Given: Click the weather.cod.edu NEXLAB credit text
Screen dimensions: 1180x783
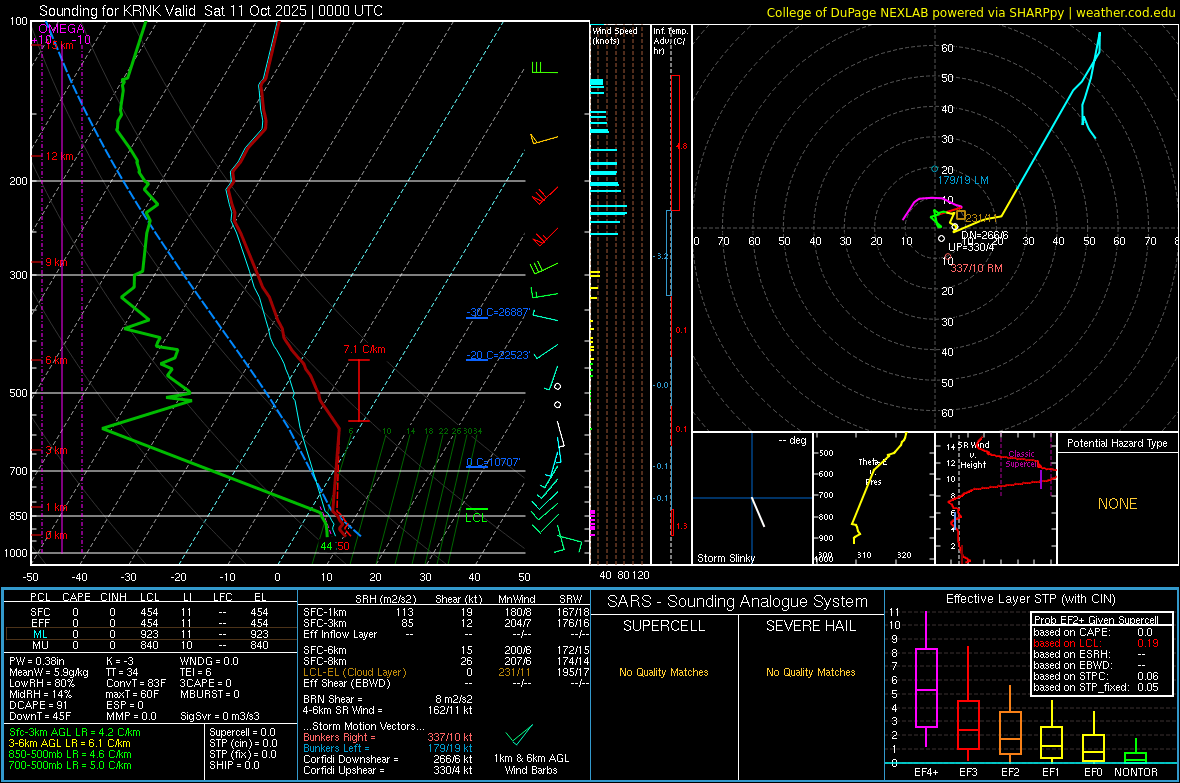Looking at the screenshot, I should point(970,12).
